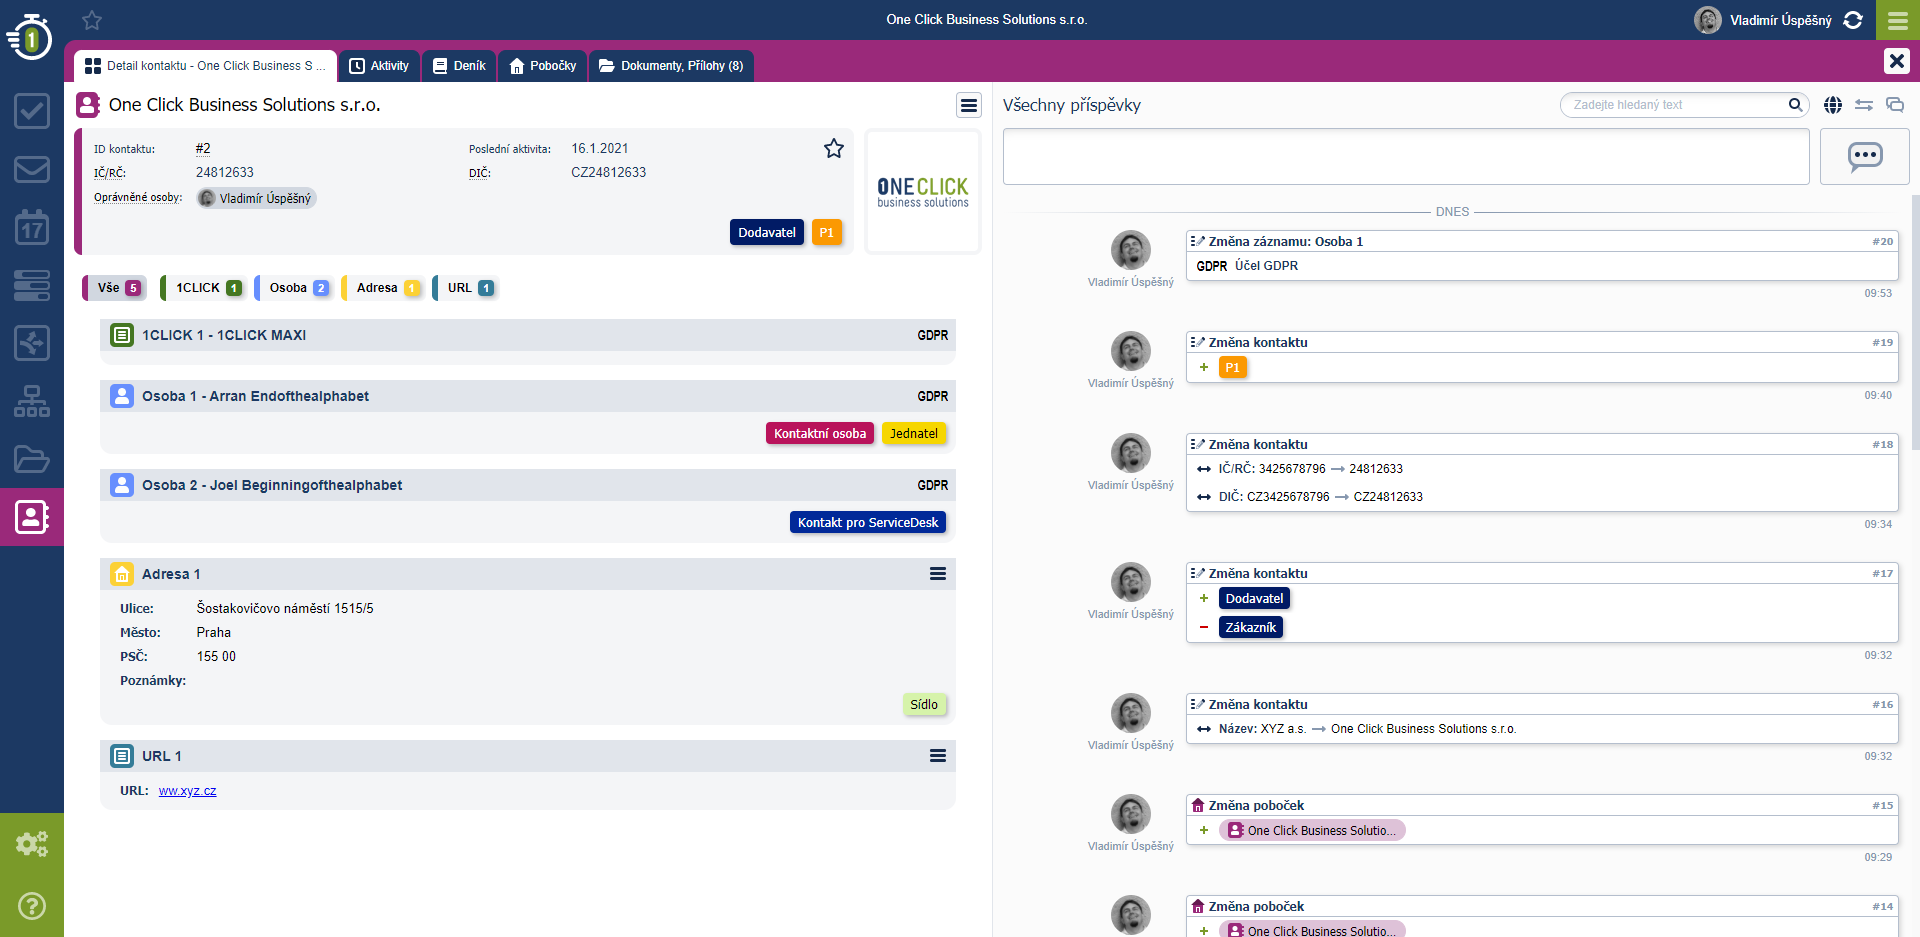The width and height of the screenshot is (1920, 937).
Task: Click the One Click Business Solutio branch chip in post #15
Action: click(1312, 830)
